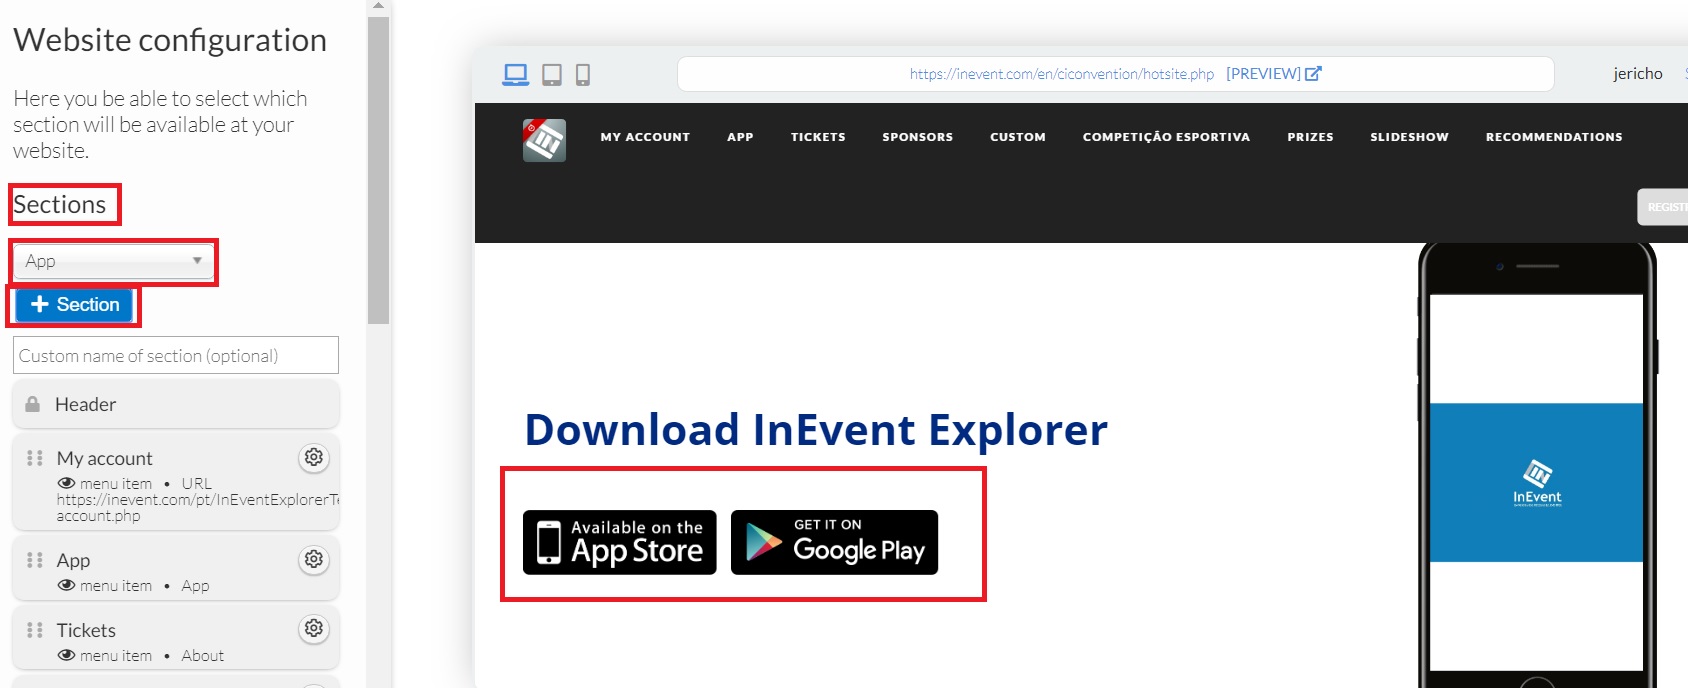Grab drag handle of Tickets section

pyautogui.click(x=35, y=630)
